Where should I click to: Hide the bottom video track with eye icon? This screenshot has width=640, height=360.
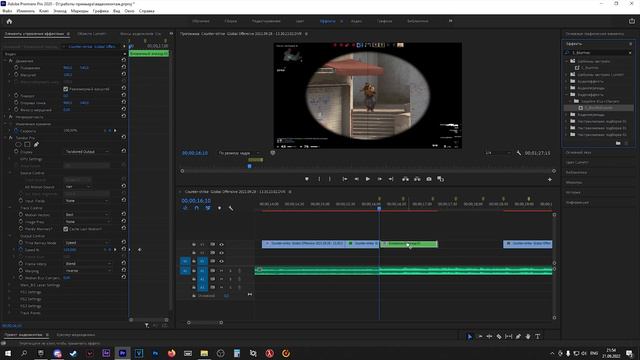[x=222, y=261]
